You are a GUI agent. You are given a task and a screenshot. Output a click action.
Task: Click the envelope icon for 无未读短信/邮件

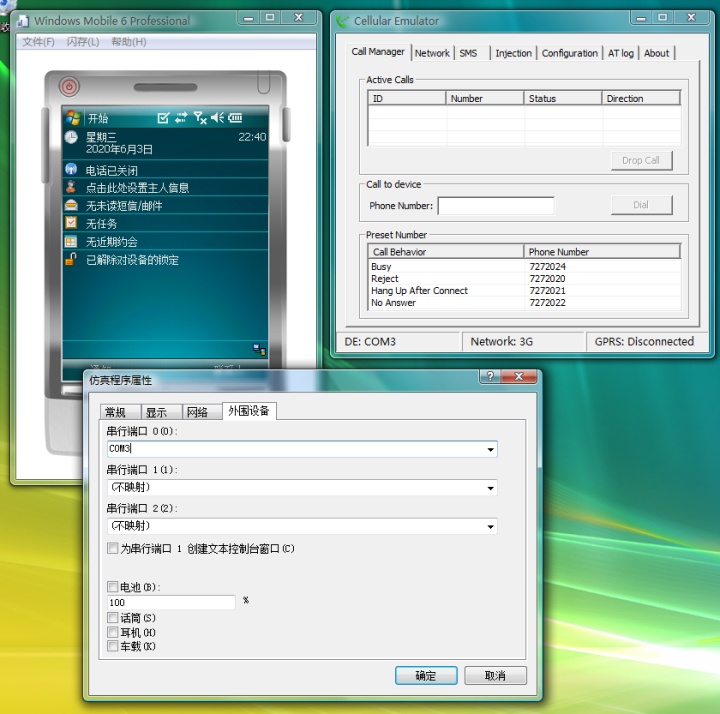(71, 205)
